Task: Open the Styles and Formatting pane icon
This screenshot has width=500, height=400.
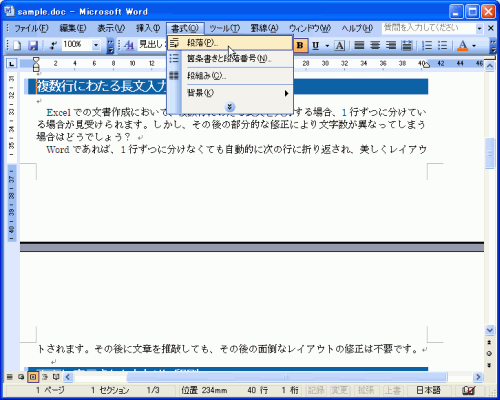Action: 129,45
